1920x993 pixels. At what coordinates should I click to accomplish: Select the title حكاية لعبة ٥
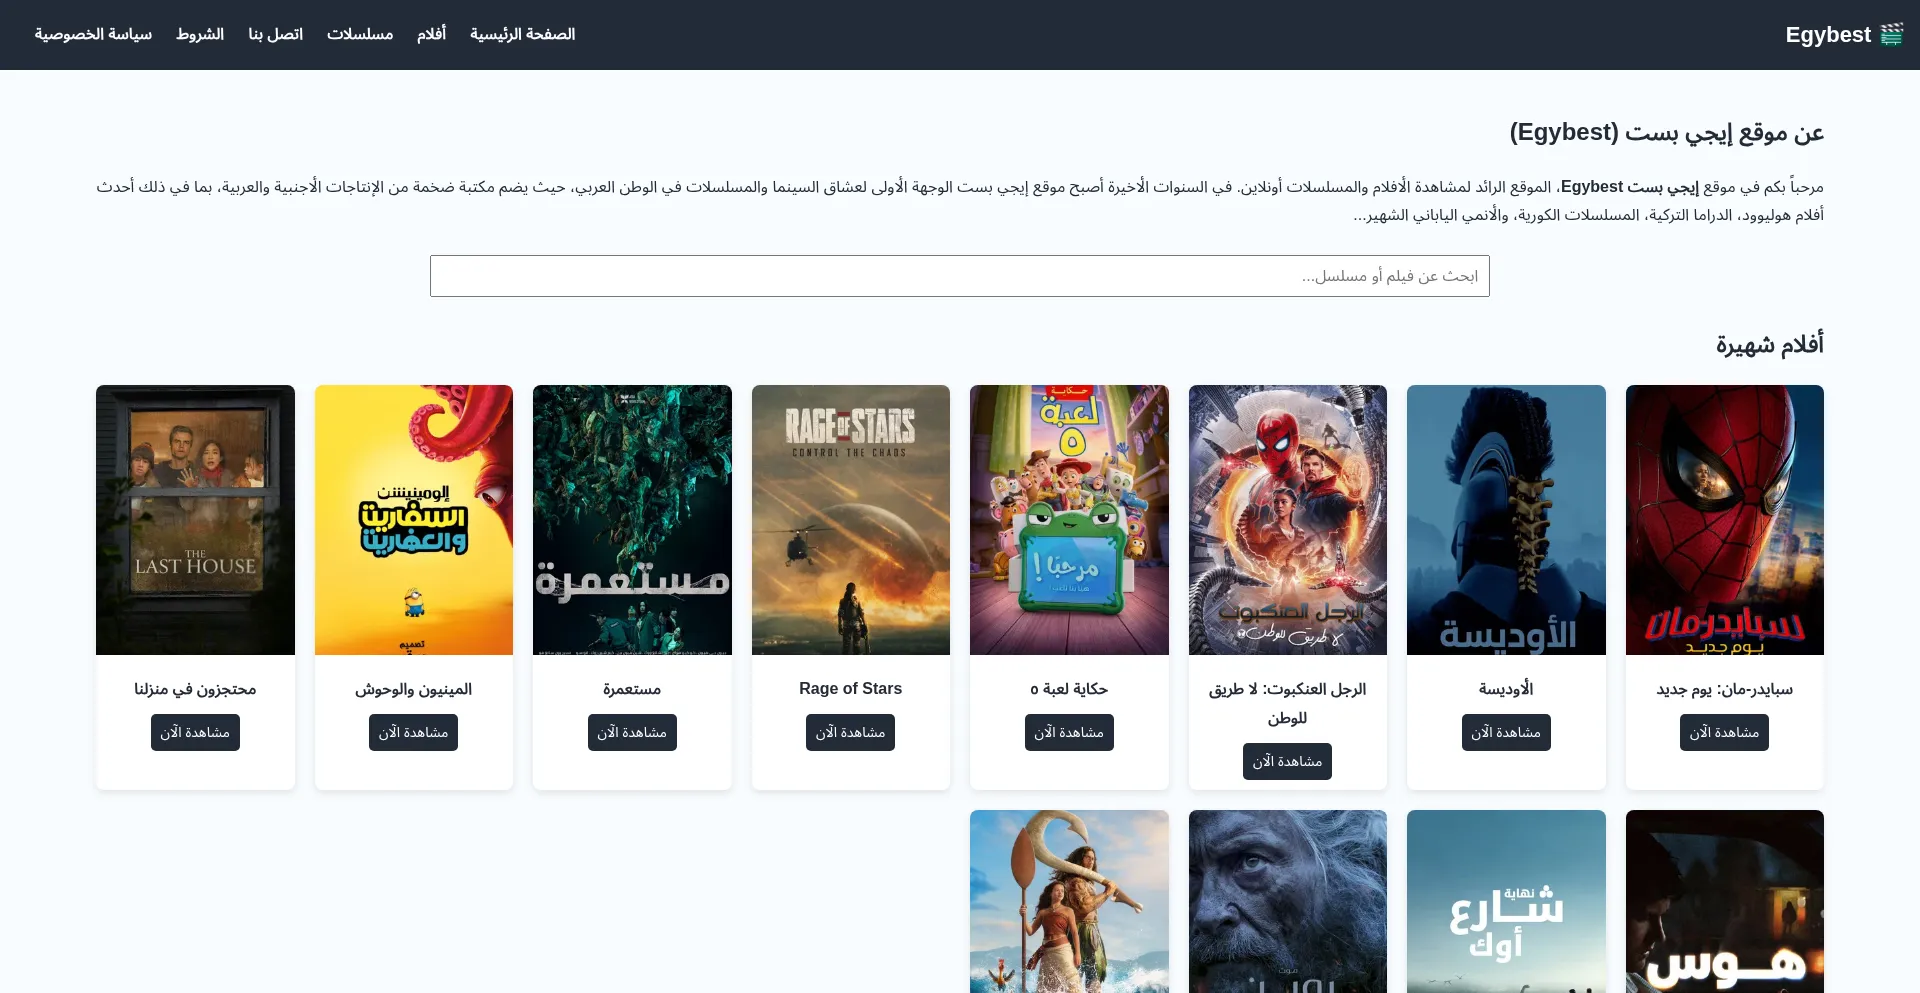click(x=1069, y=689)
